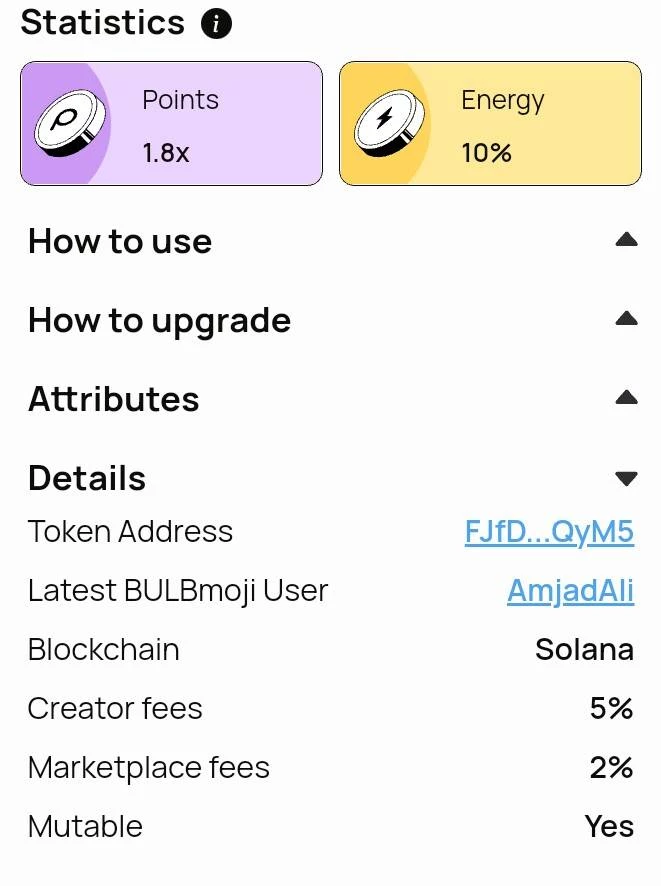Click the How to upgrade heading
This screenshot has width=661, height=886.
tap(160, 321)
